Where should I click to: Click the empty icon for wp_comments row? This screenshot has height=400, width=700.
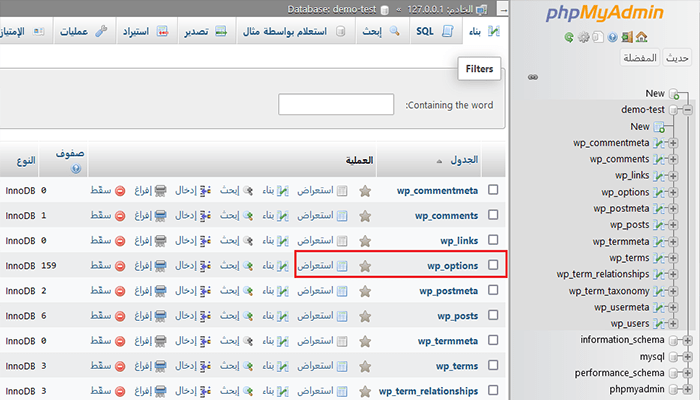[161, 216]
